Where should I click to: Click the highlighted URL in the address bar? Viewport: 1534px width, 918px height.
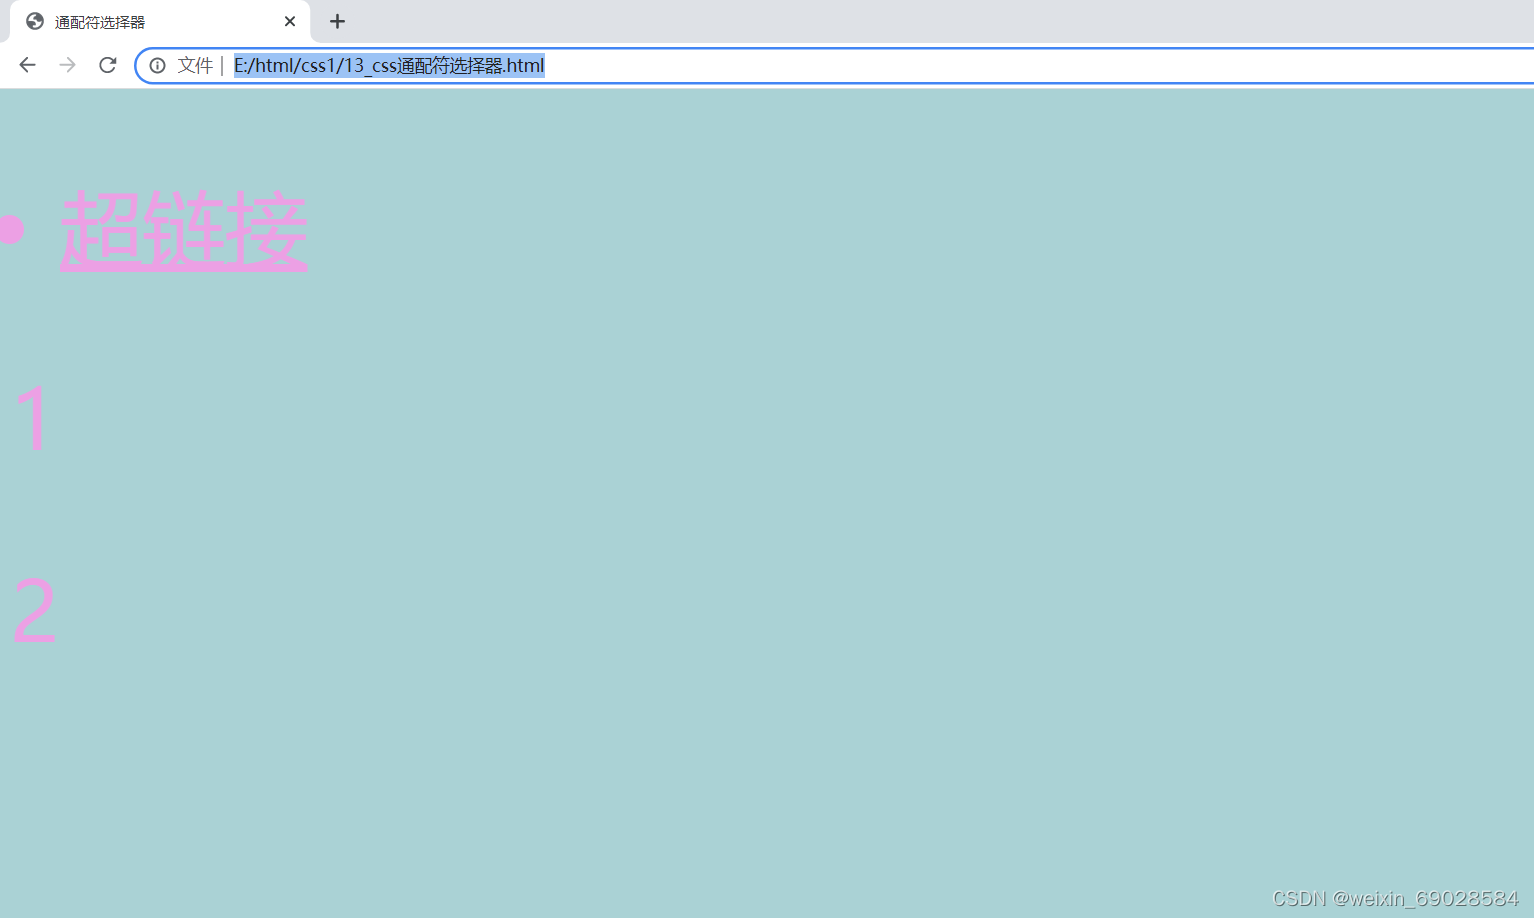pyautogui.click(x=388, y=65)
